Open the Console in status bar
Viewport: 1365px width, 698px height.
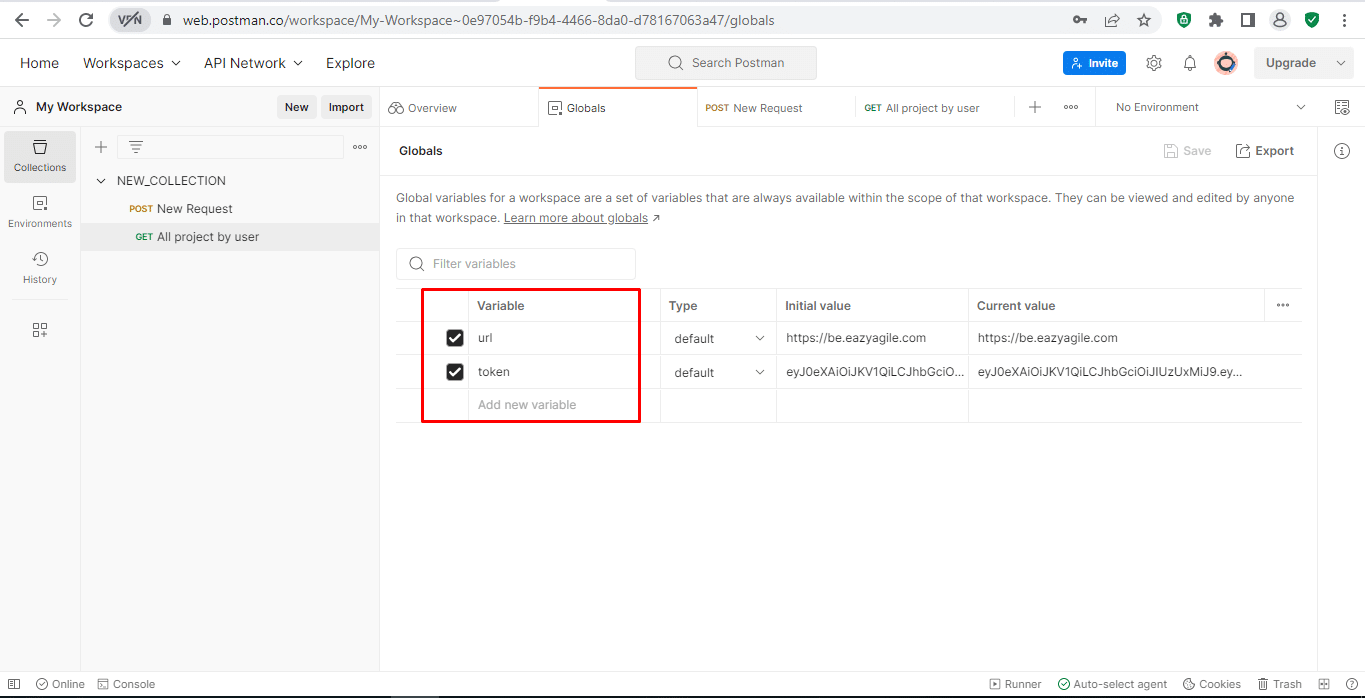click(x=126, y=684)
